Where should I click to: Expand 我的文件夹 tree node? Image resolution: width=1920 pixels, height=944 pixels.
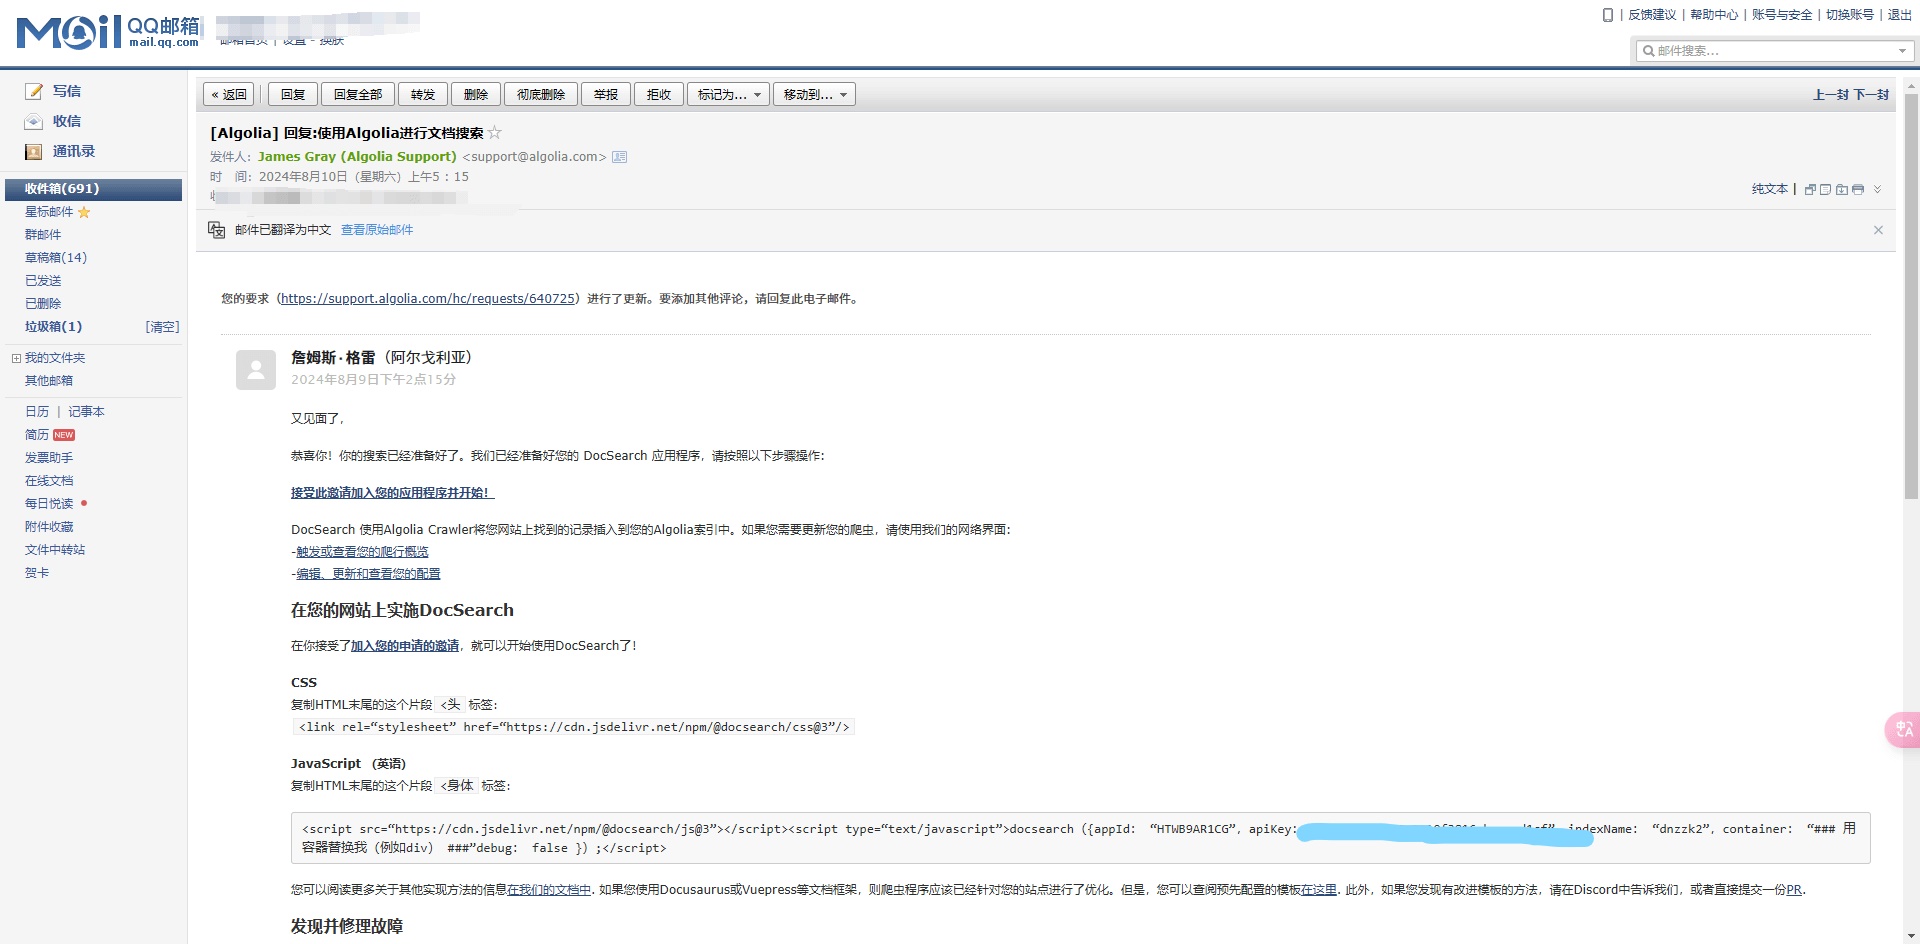[16, 358]
